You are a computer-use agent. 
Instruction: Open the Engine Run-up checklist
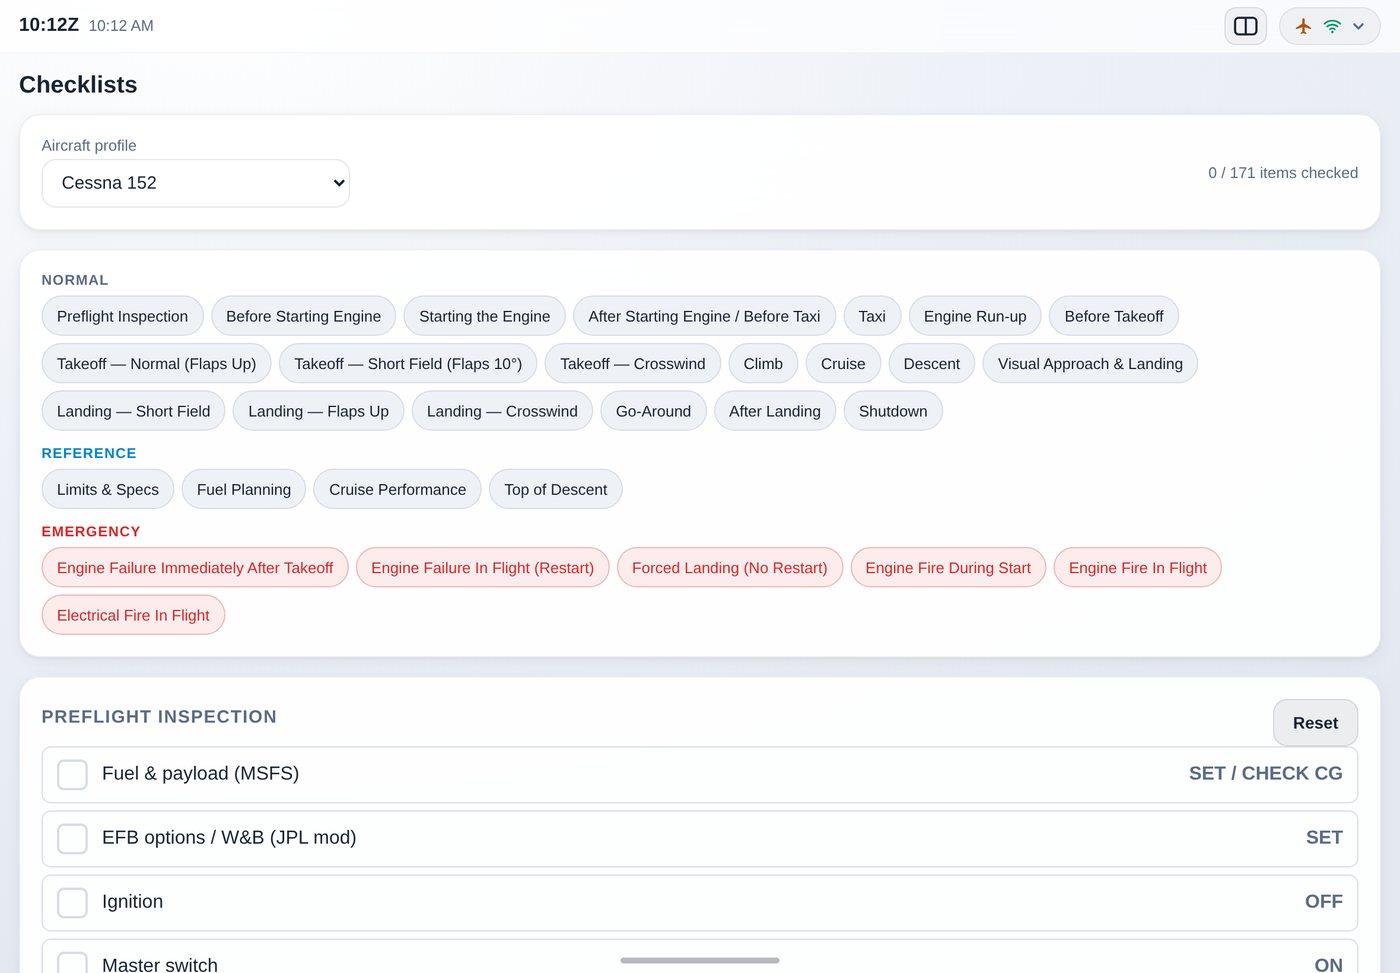pyautogui.click(x=975, y=316)
